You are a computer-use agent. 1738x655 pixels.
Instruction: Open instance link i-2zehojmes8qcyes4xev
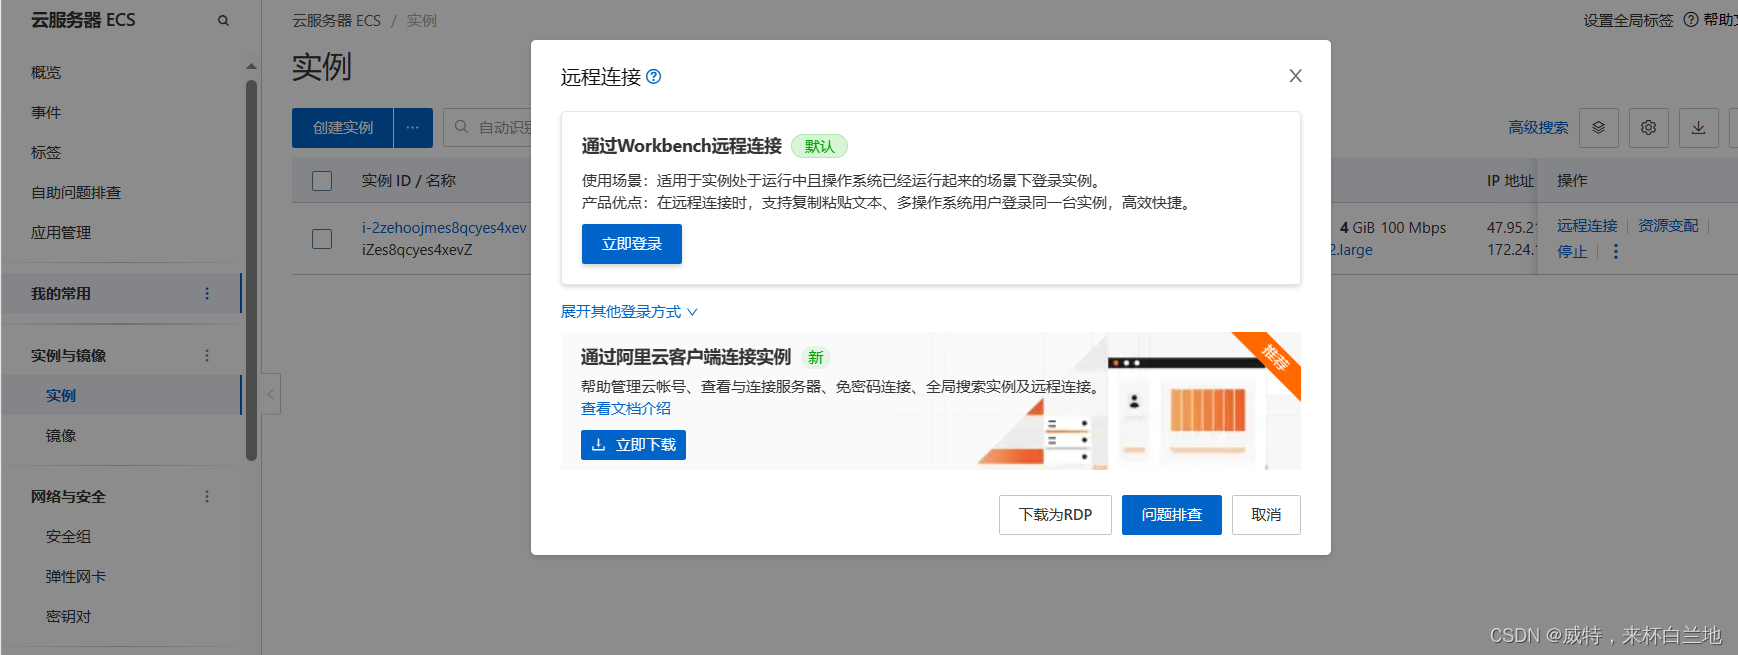[x=444, y=228]
